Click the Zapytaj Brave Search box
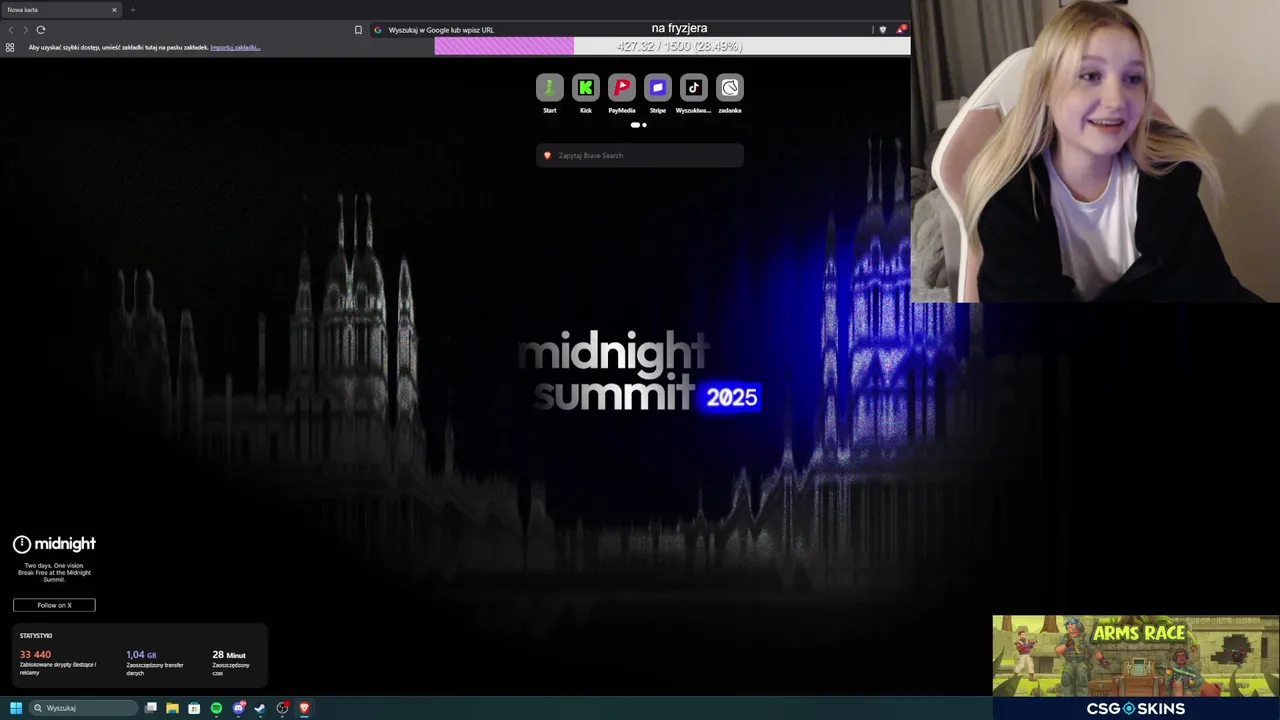Screen dimensions: 1280x720 640,155
